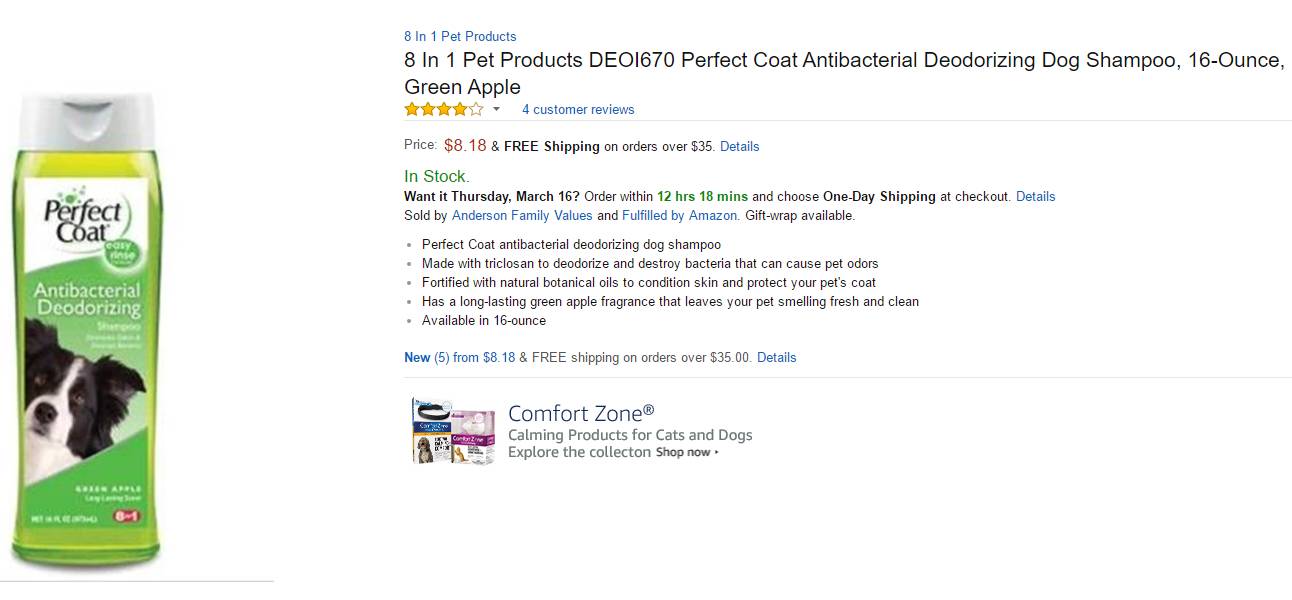Viewport: 1292px width, 600px height.
Task: Click the green In Stock status
Action: (436, 177)
